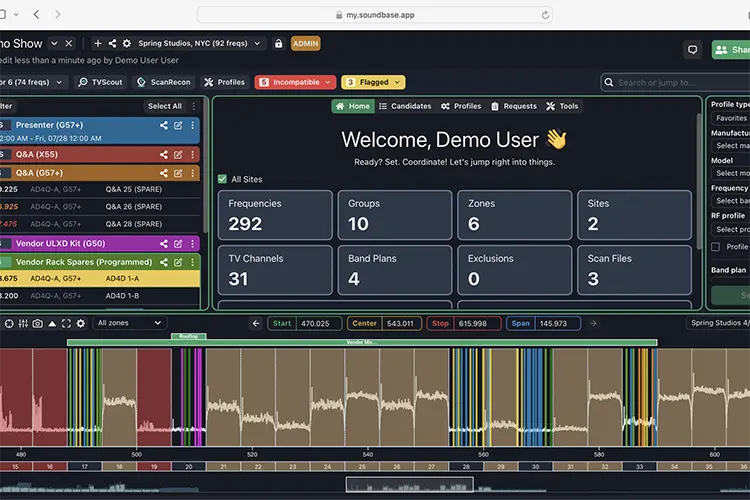Viewport: 750px width, 500px height.
Task: Click share icon on Presenter (G57+) group
Action: coord(164,125)
